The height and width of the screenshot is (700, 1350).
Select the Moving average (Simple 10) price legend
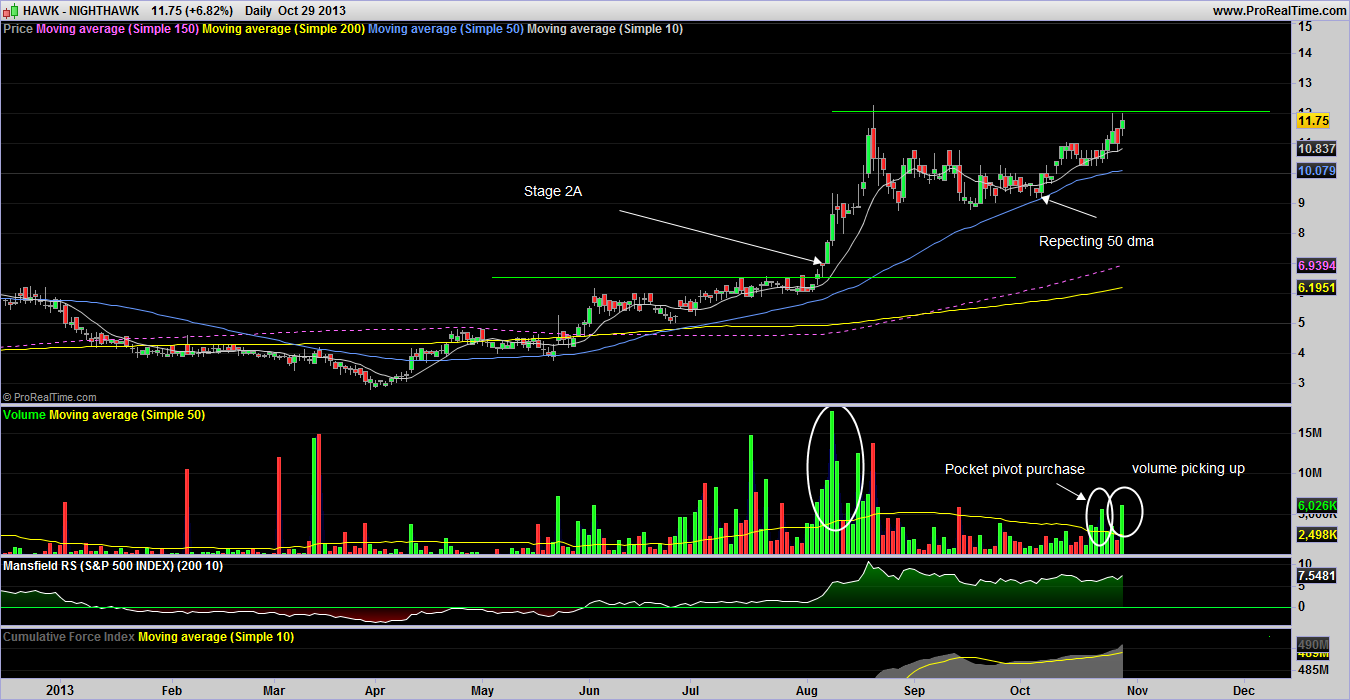tap(605, 29)
